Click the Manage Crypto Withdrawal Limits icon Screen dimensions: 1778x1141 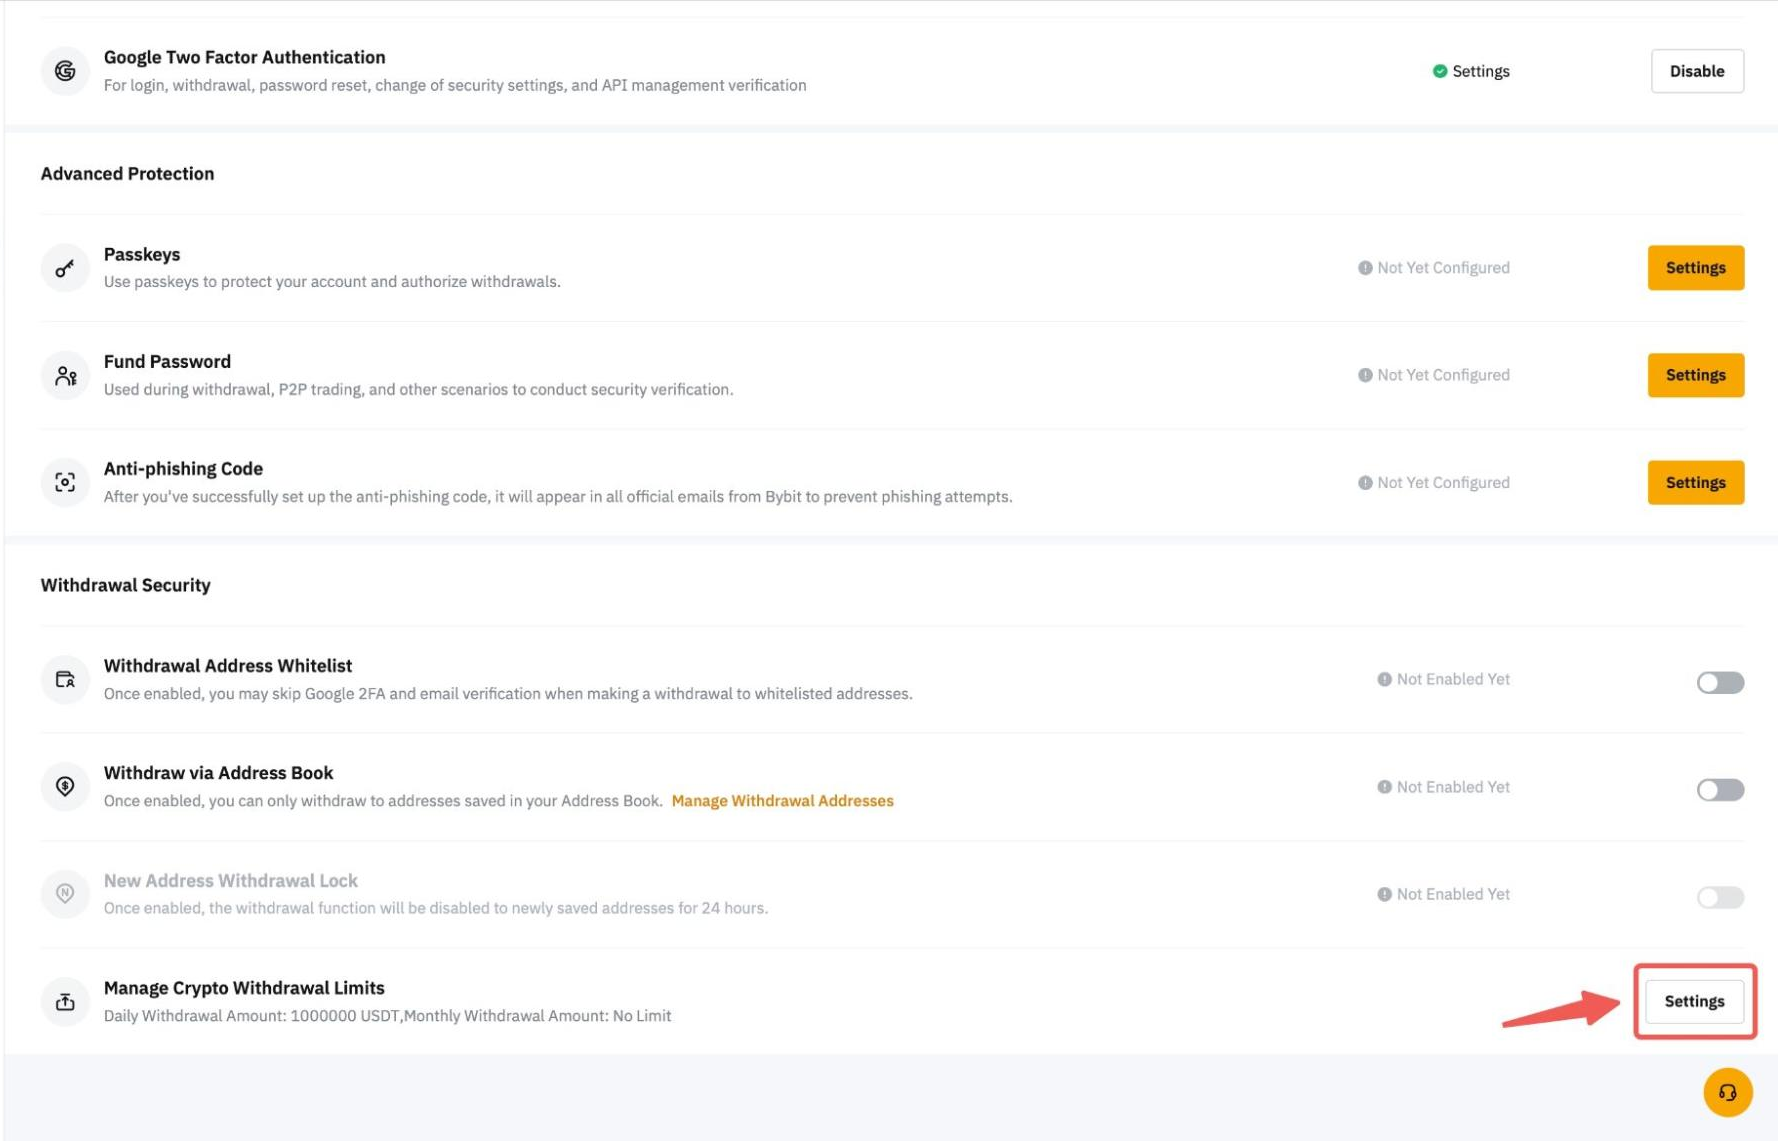(x=65, y=1002)
